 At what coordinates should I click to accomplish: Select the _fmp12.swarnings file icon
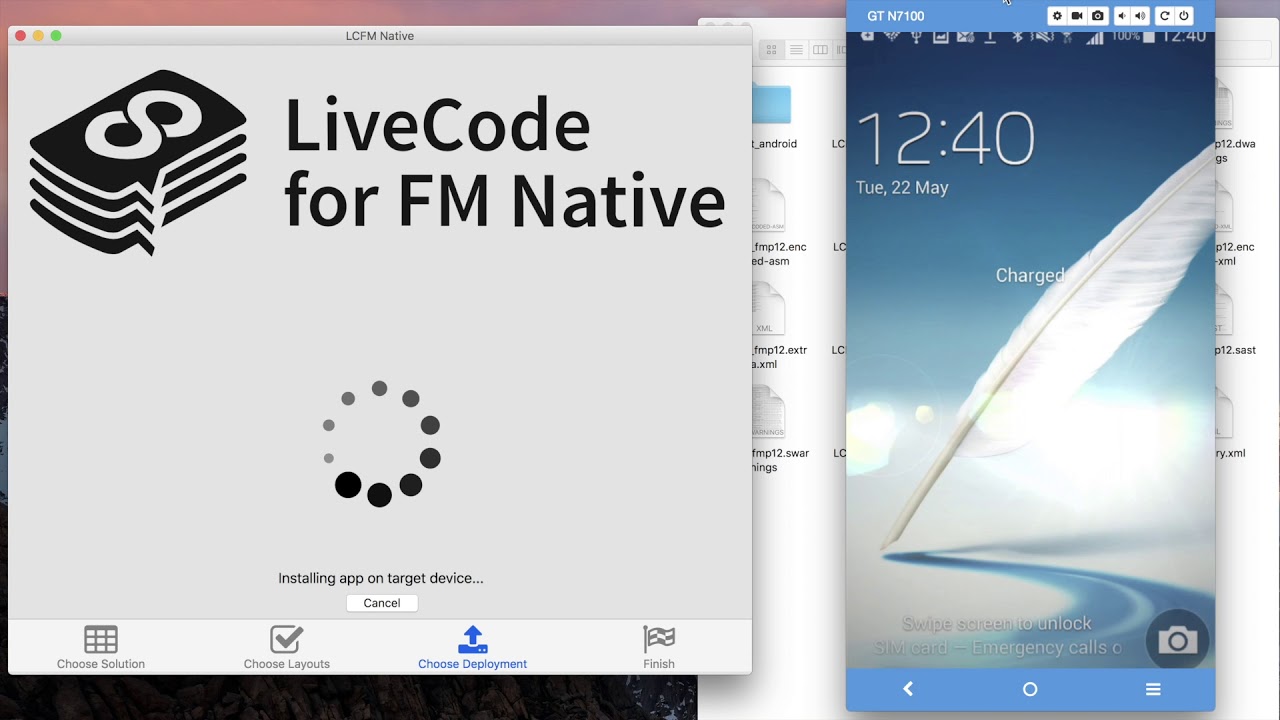(768, 412)
